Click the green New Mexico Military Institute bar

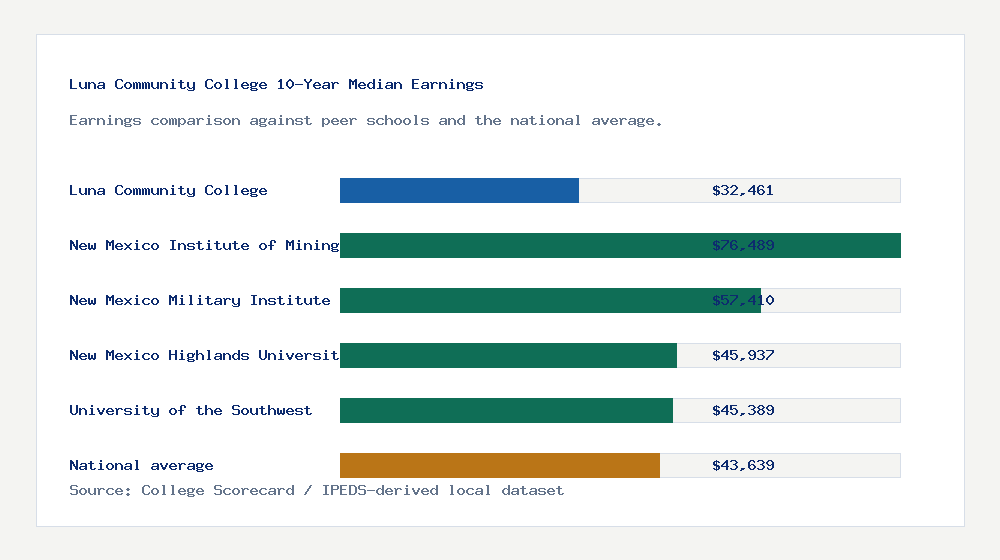click(x=550, y=300)
